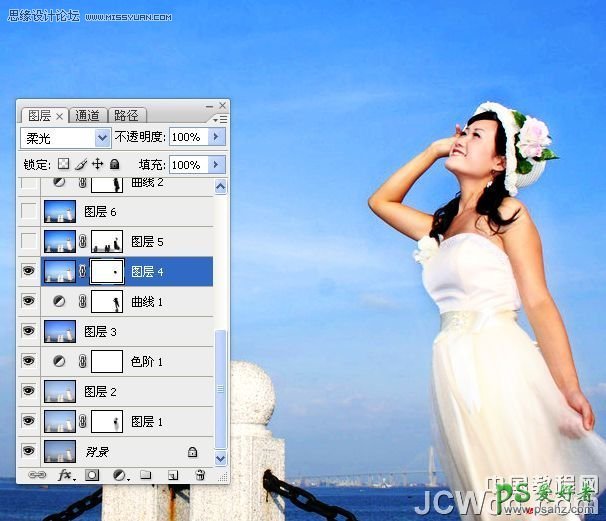Viewport: 606px width, 521px height.
Task: Click the layer mask thumbnail of 图层 5
Action: click(107, 241)
